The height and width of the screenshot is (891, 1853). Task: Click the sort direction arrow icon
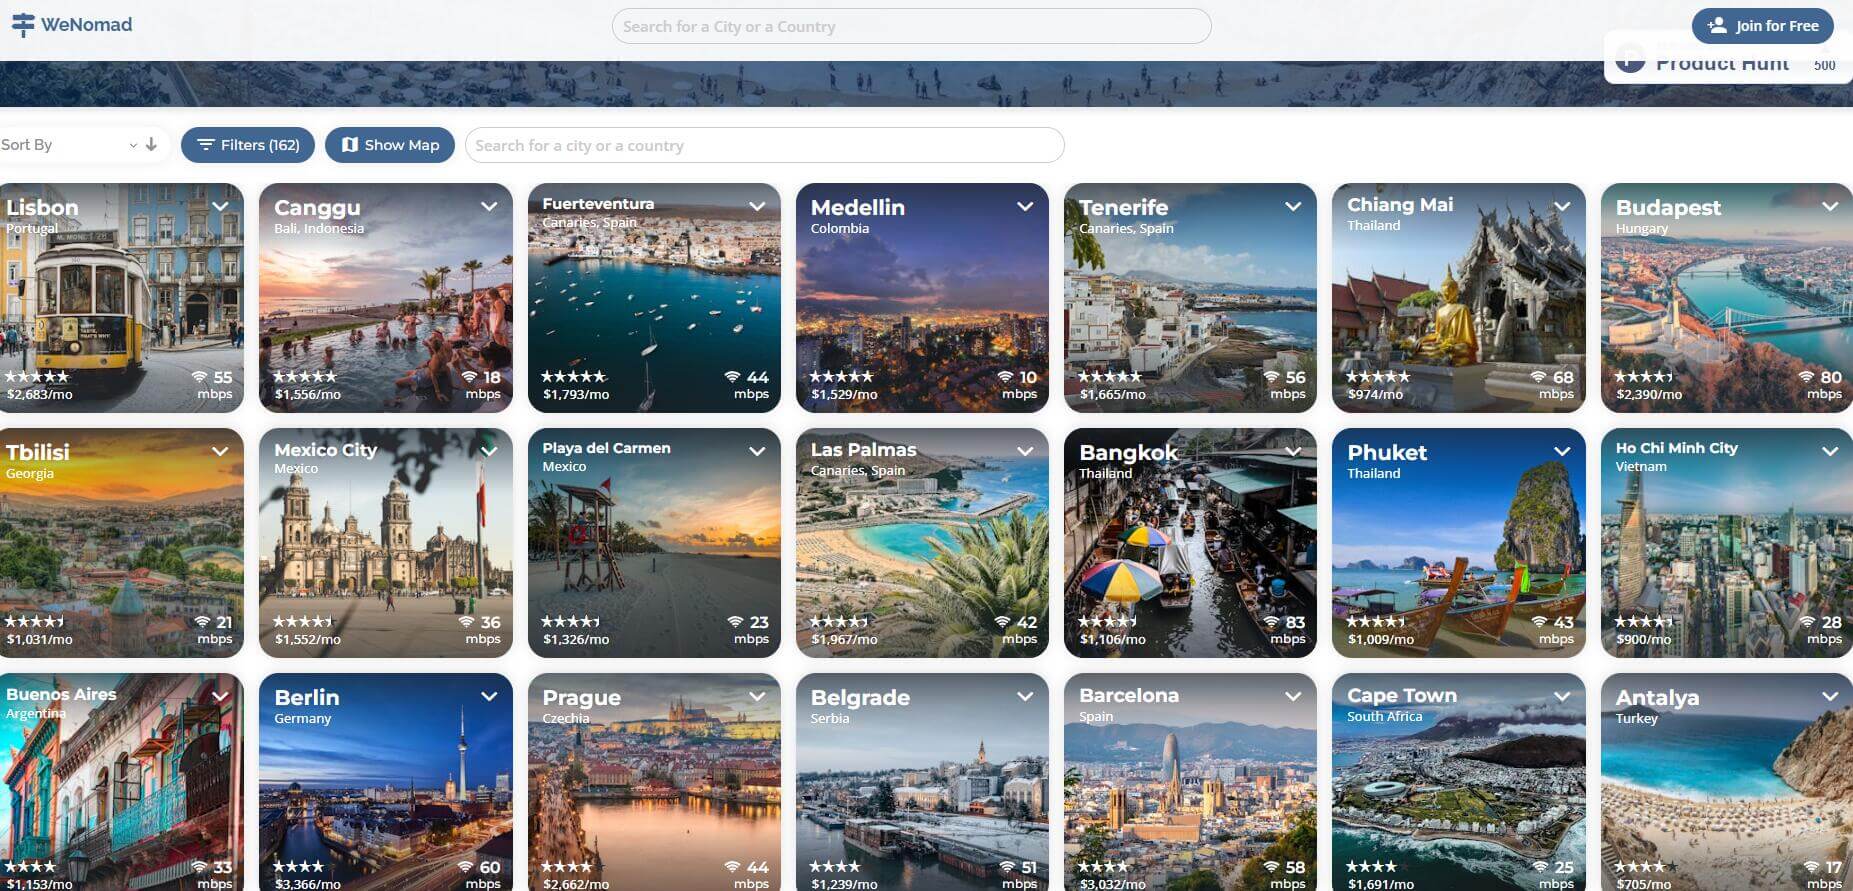(151, 144)
